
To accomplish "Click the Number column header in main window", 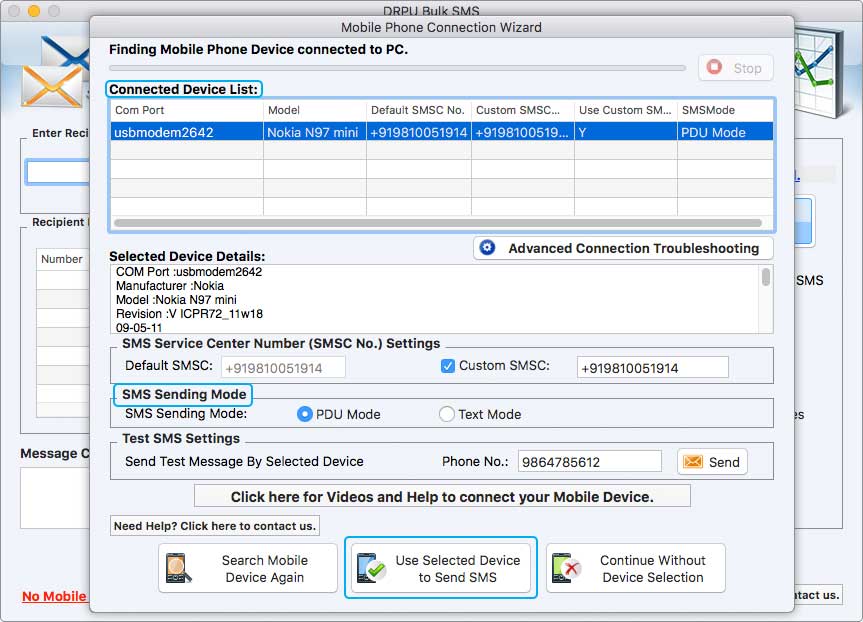I will click(62, 259).
